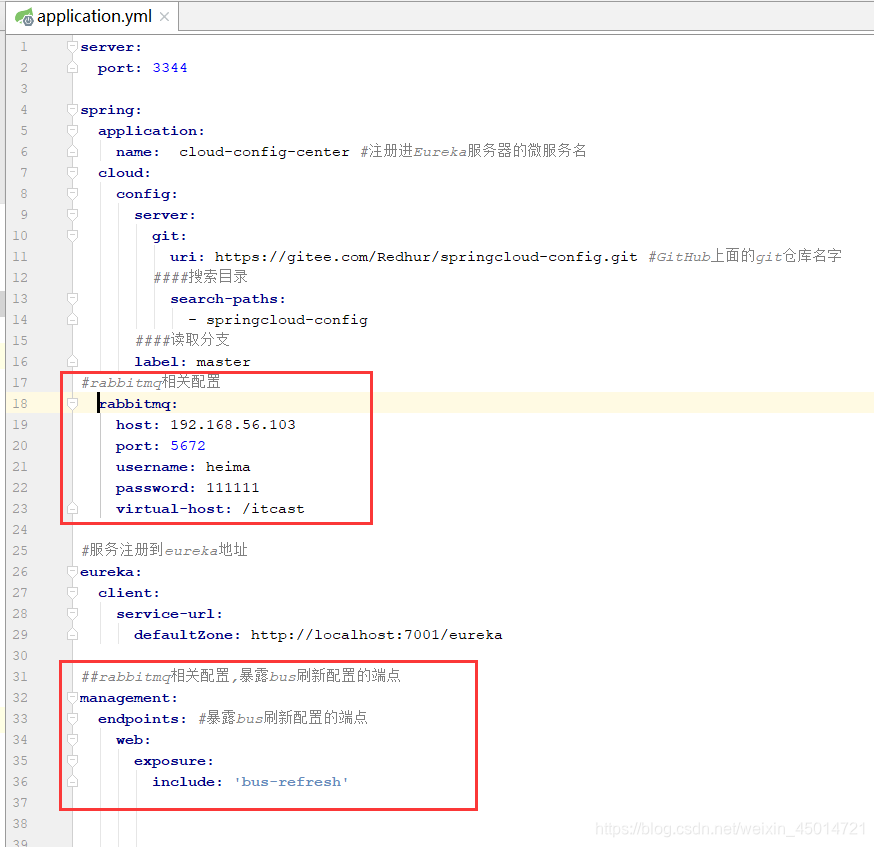Click the password value 111111
Image resolution: width=874 pixels, height=847 pixels.
pos(232,488)
